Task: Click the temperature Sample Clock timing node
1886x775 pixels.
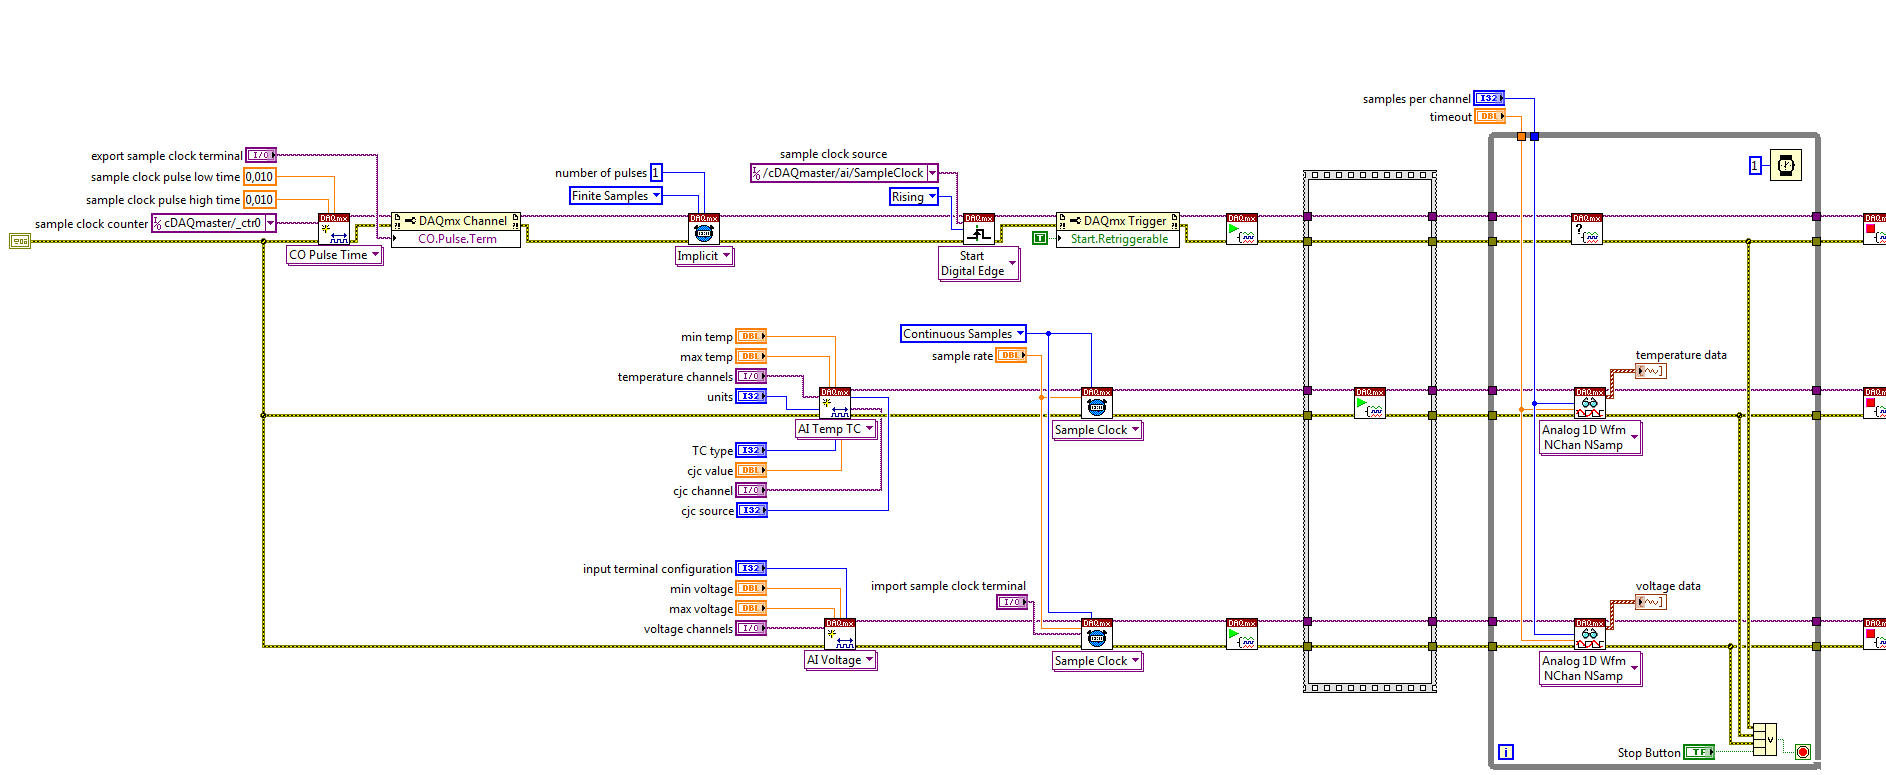Action: click(x=1097, y=404)
